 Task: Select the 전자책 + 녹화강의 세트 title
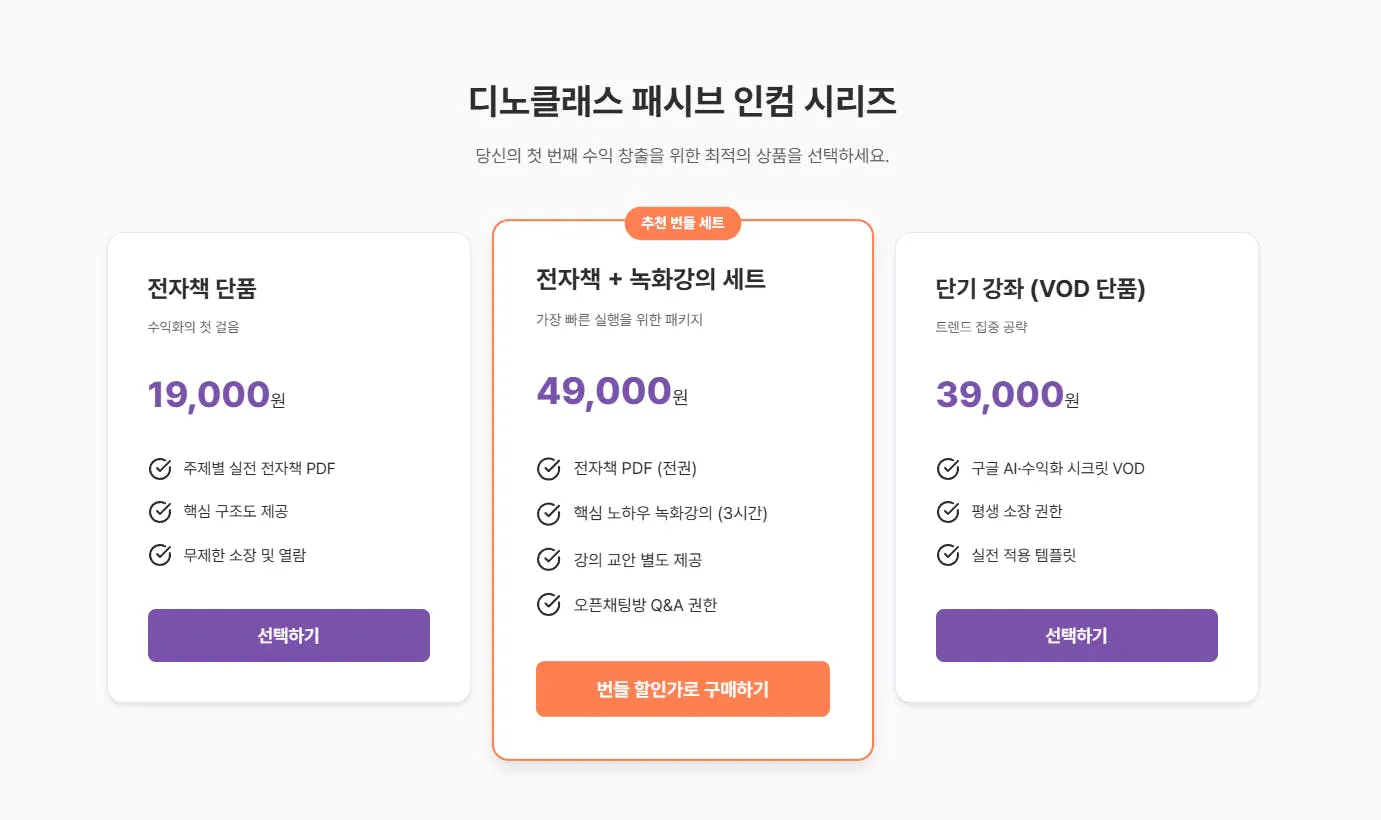click(649, 280)
